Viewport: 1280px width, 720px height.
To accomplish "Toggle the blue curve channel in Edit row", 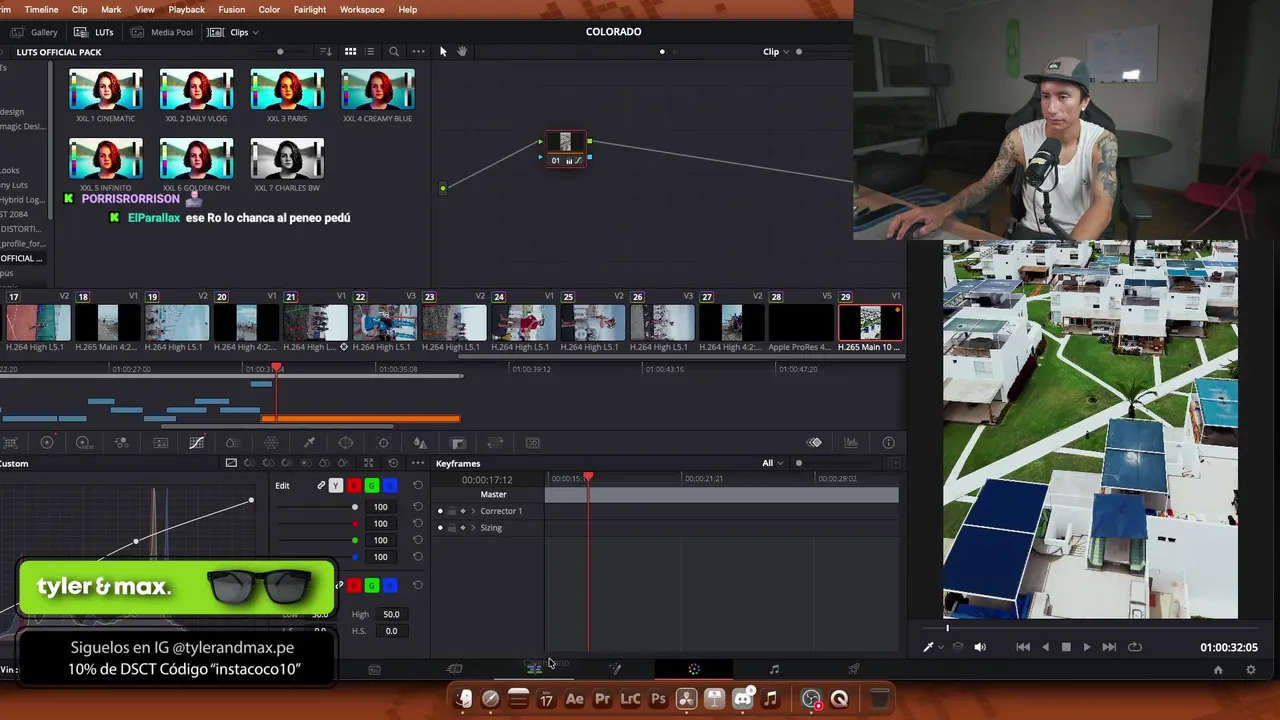I will click(x=389, y=485).
